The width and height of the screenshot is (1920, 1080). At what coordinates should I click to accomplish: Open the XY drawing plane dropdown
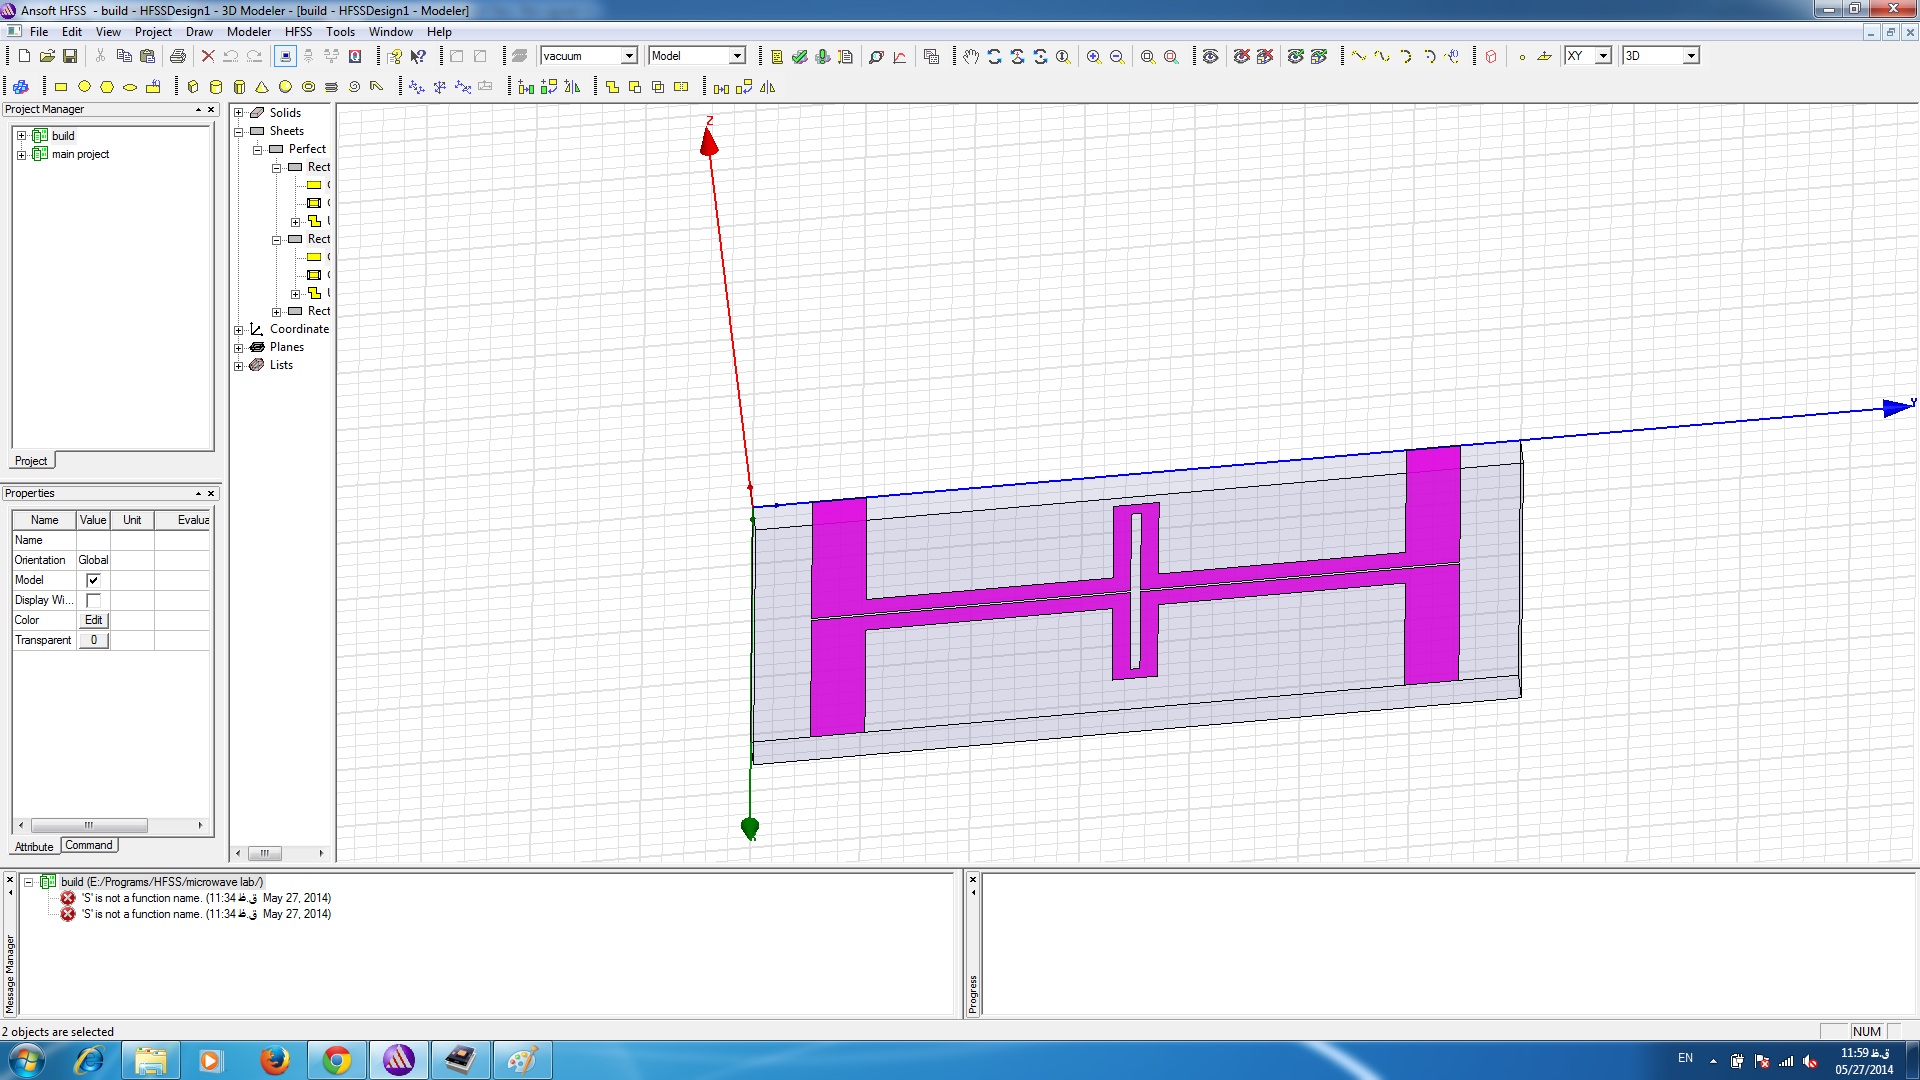tap(1603, 56)
